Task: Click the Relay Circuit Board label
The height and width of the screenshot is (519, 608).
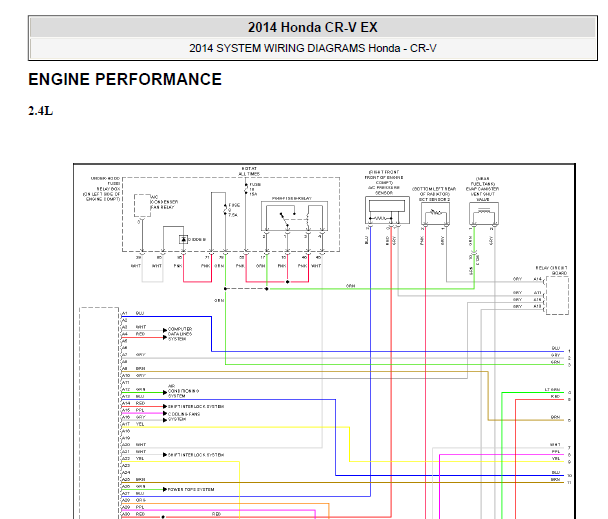Action: click(551, 270)
